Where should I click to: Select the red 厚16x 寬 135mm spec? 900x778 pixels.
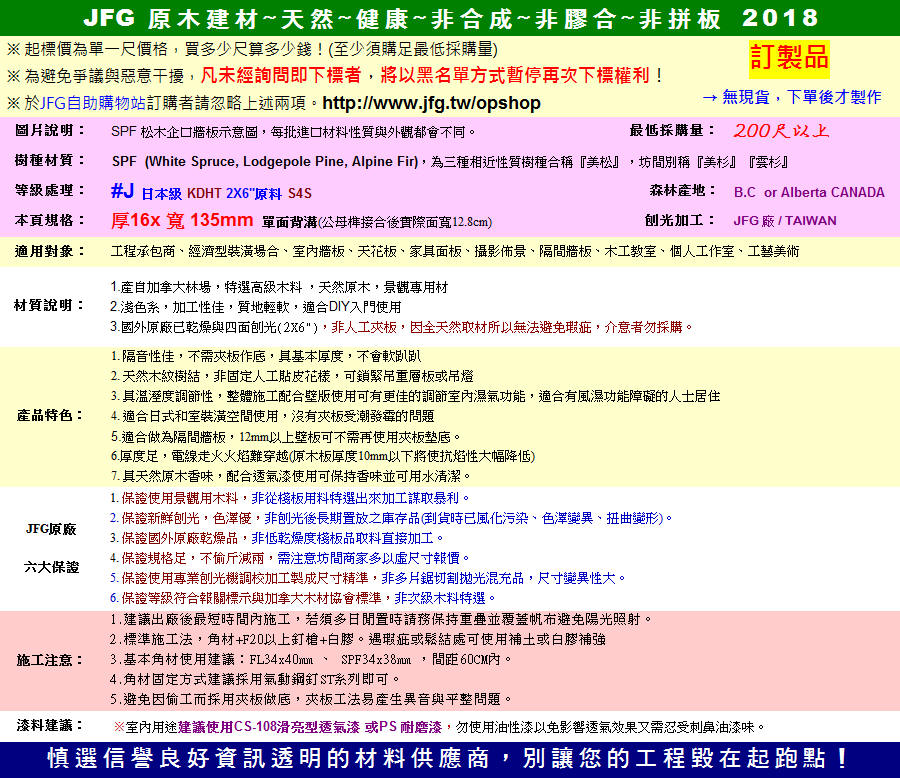(182, 220)
